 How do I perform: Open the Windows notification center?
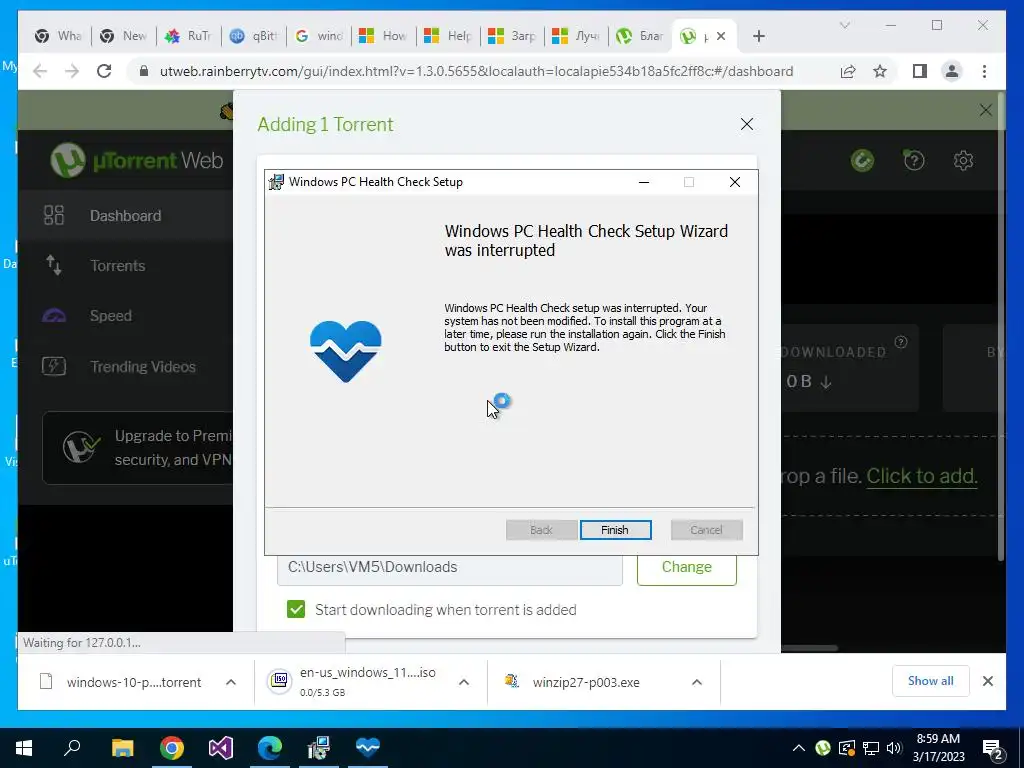(x=993, y=748)
